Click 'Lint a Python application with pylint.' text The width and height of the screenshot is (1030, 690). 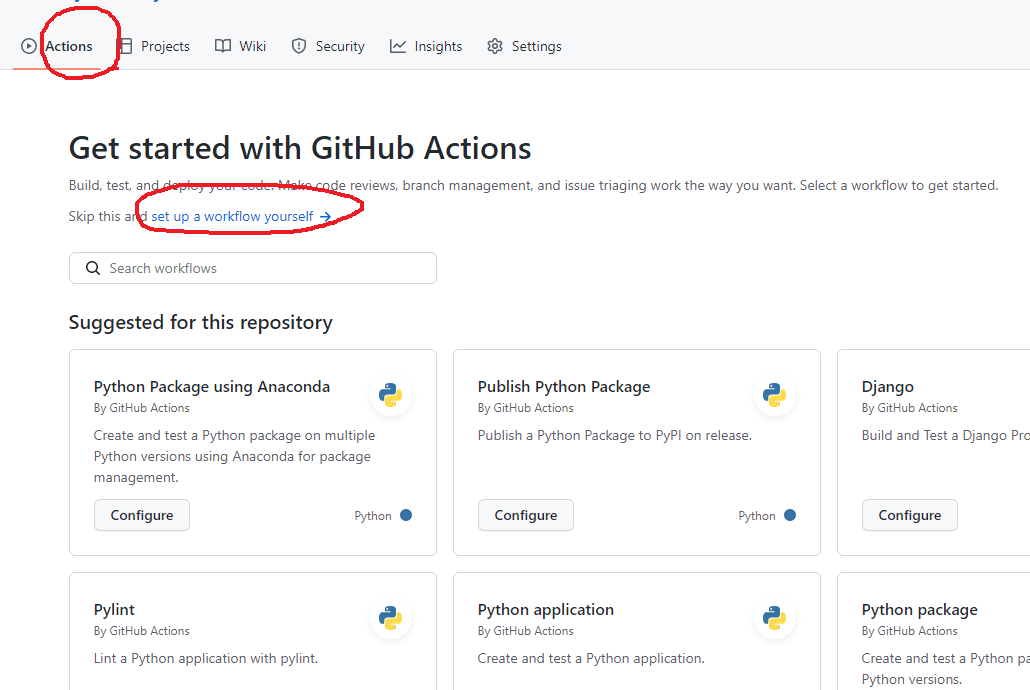coord(206,658)
